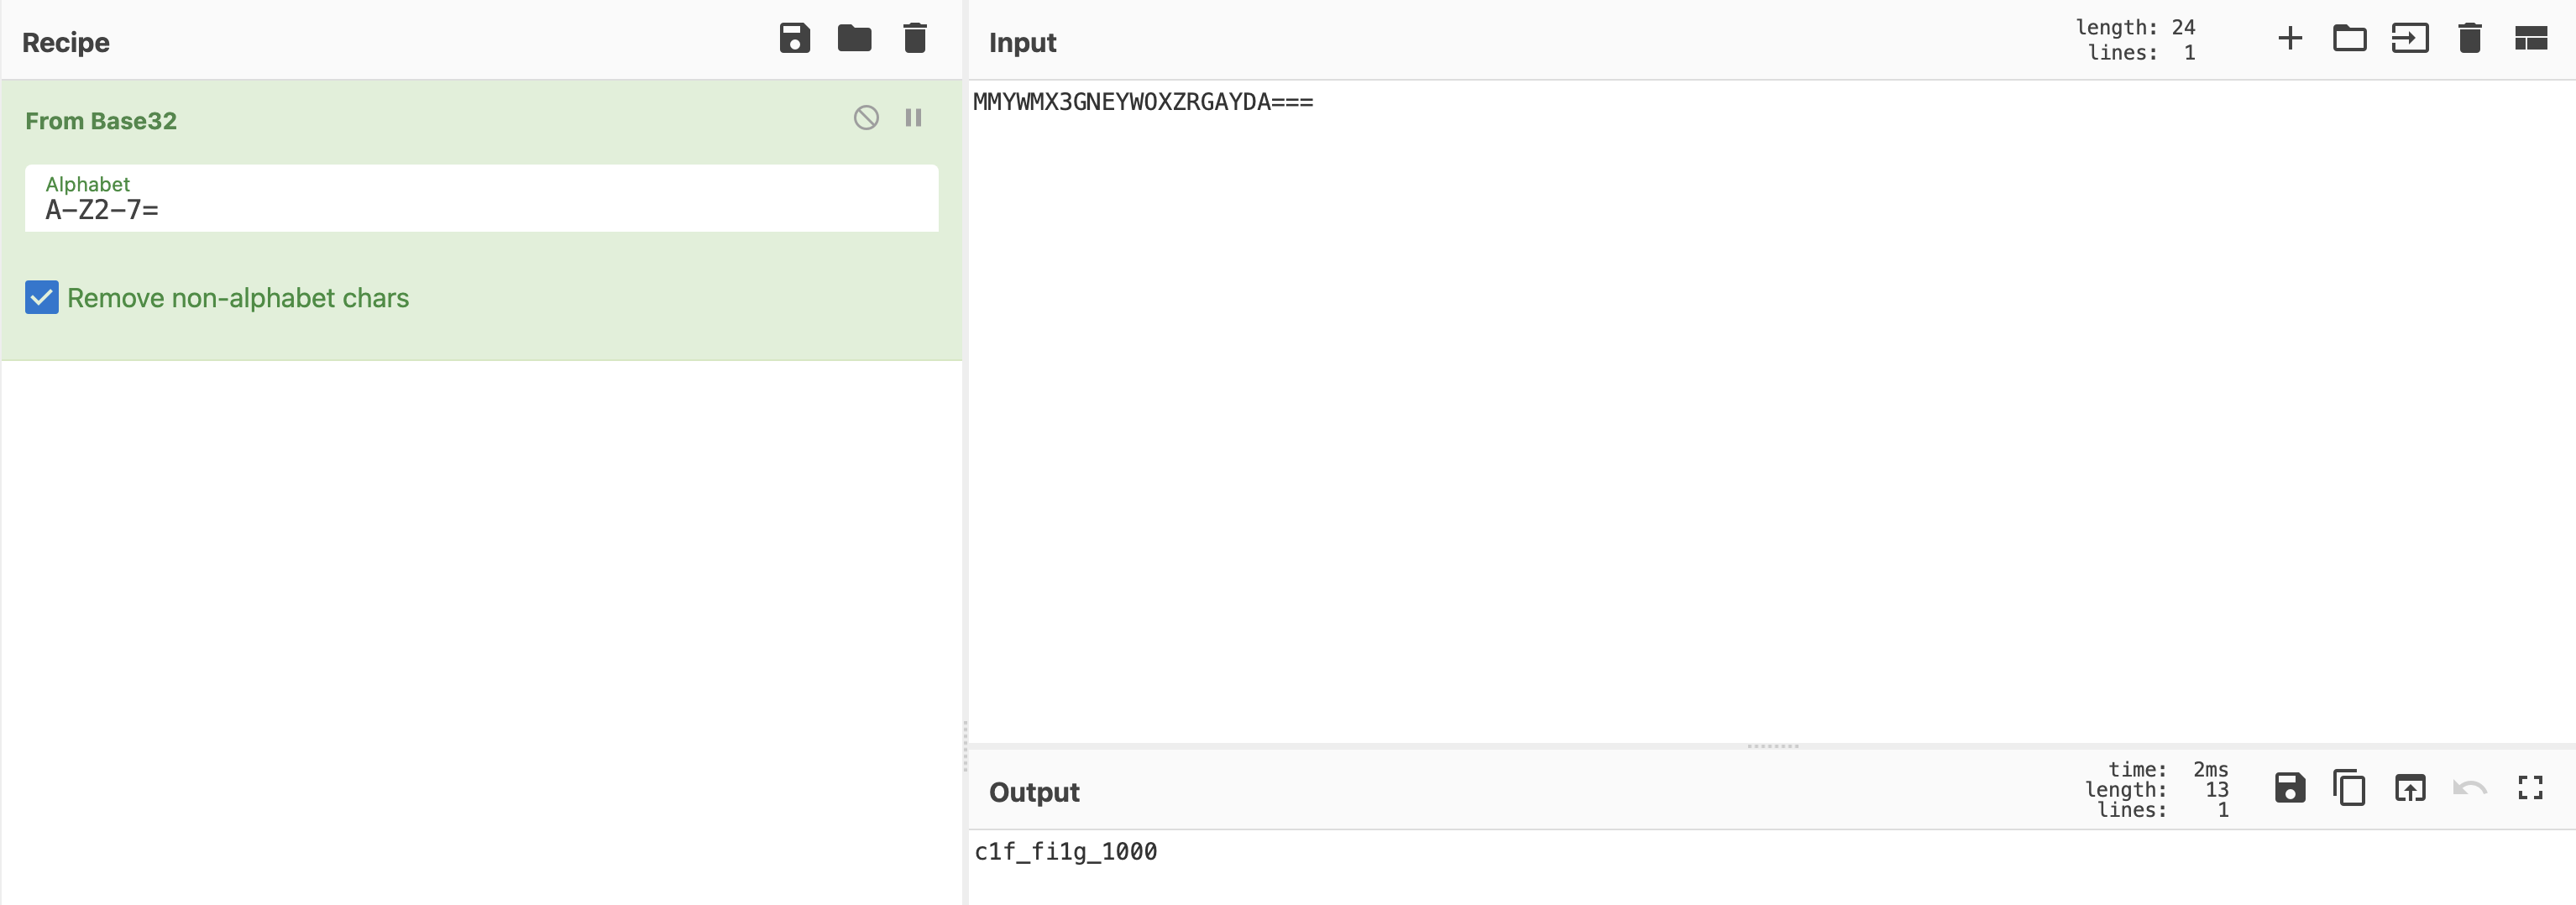2576x905 pixels.
Task: Disable the From Base32 operation
Action: pos(866,118)
